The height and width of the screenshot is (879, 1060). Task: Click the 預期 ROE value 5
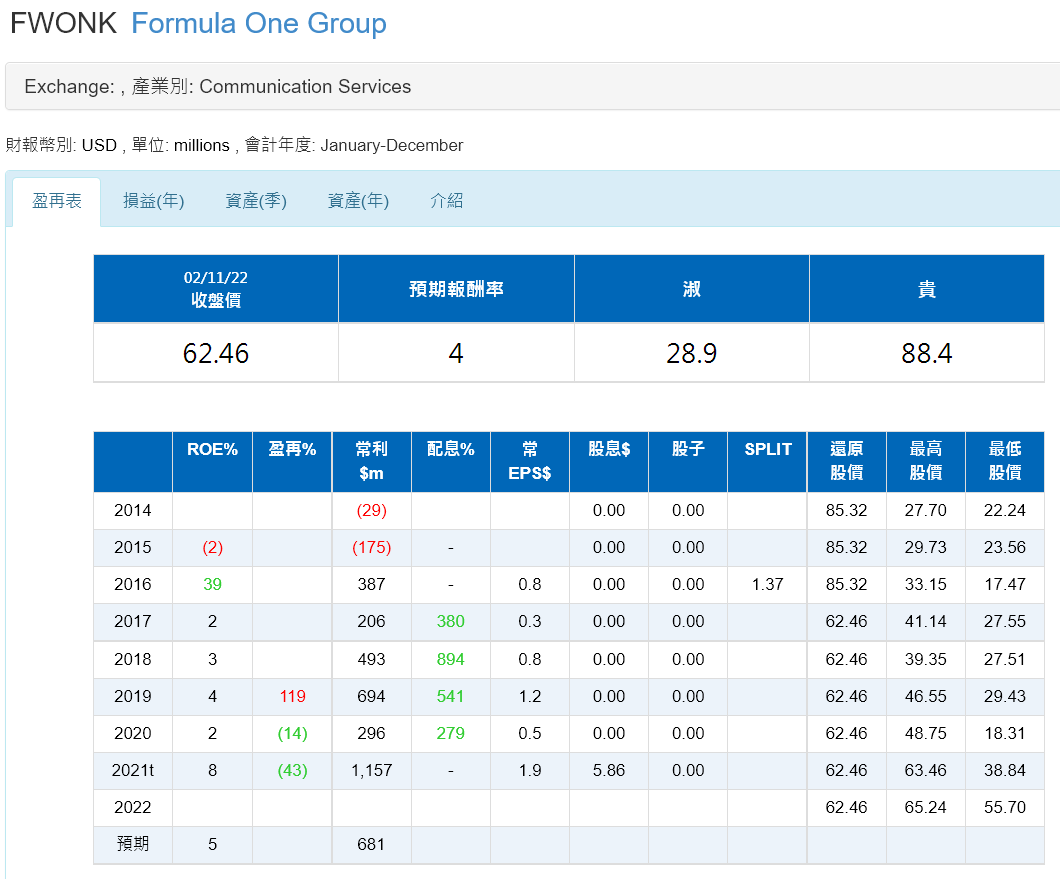click(212, 845)
